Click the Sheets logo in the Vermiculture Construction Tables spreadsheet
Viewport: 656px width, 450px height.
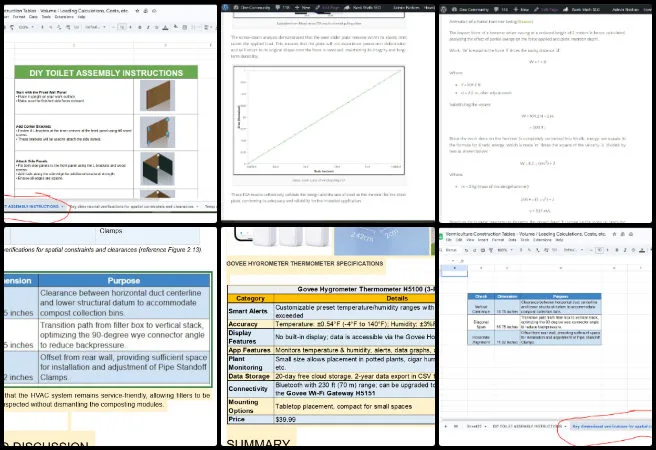441,236
